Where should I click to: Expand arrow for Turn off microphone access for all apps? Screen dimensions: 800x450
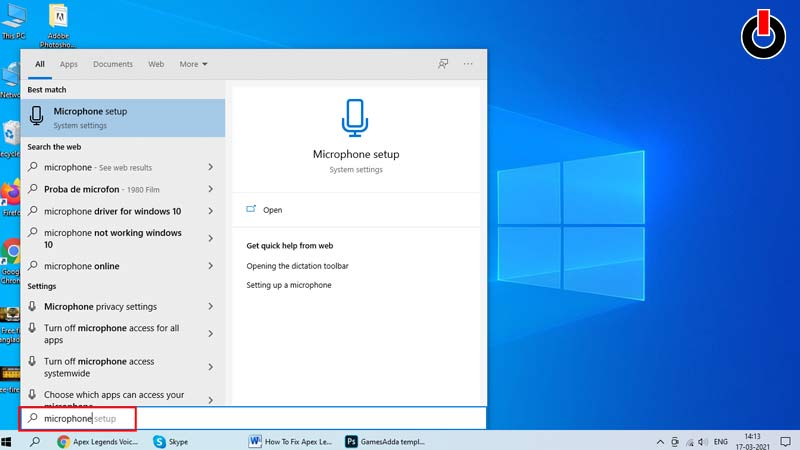(x=210, y=334)
